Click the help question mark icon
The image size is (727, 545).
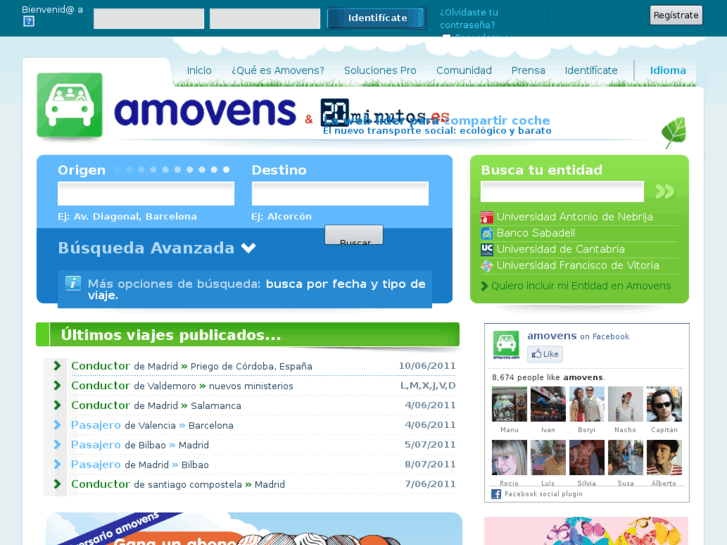tap(29, 21)
